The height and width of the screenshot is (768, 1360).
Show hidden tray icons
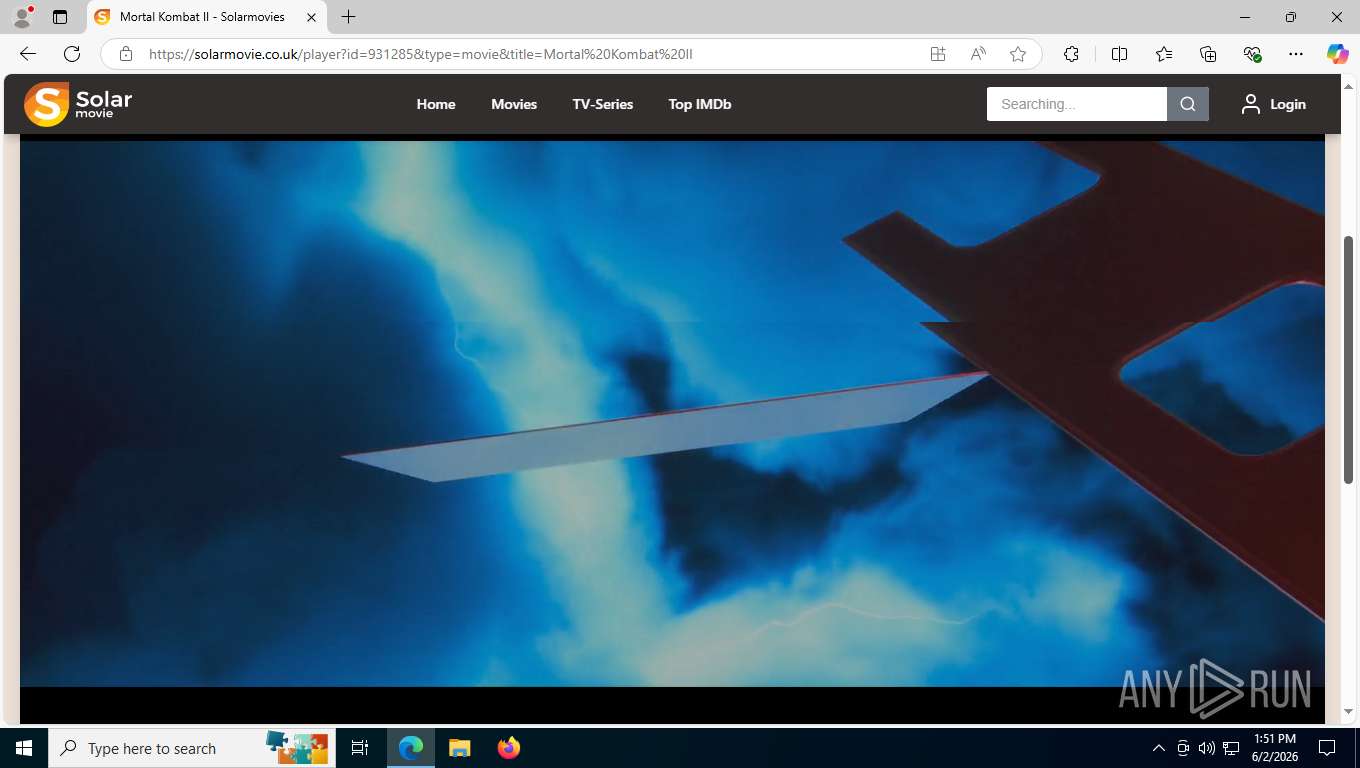click(1159, 748)
